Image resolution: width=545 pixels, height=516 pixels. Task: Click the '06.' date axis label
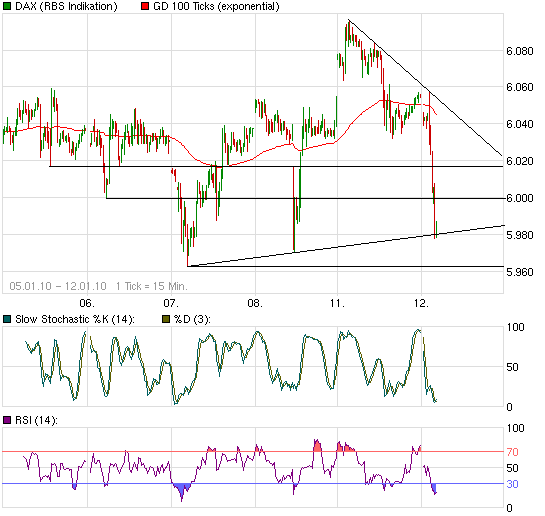point(87,303)
